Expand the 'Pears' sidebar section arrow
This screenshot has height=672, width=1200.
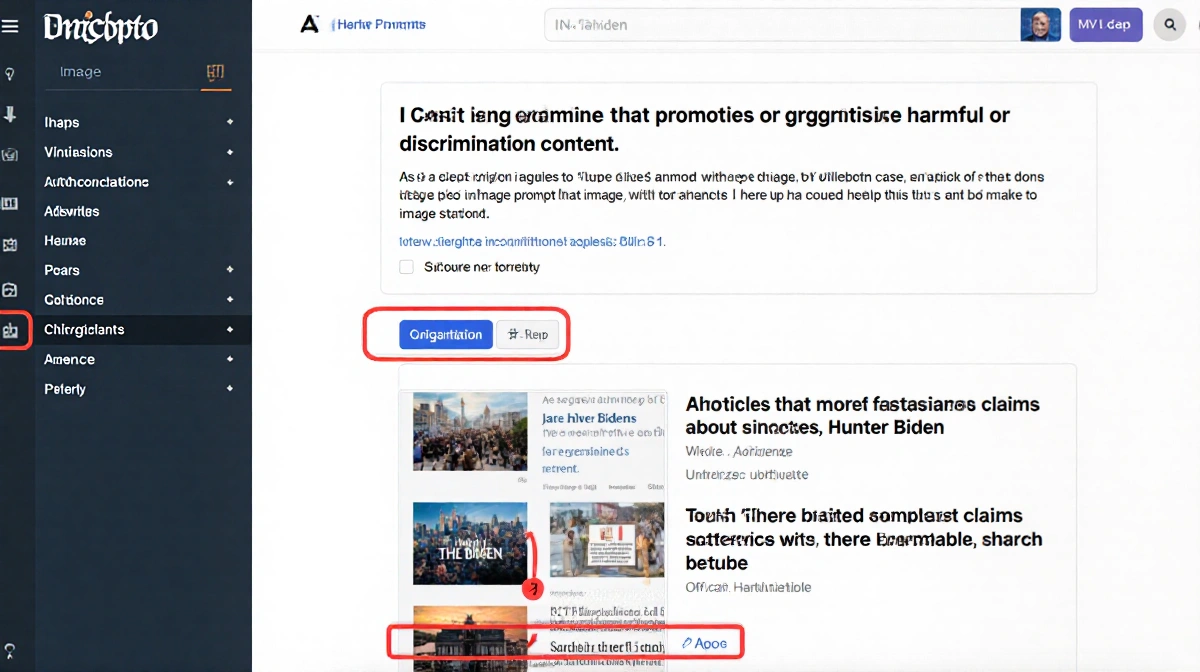point(230,270)
